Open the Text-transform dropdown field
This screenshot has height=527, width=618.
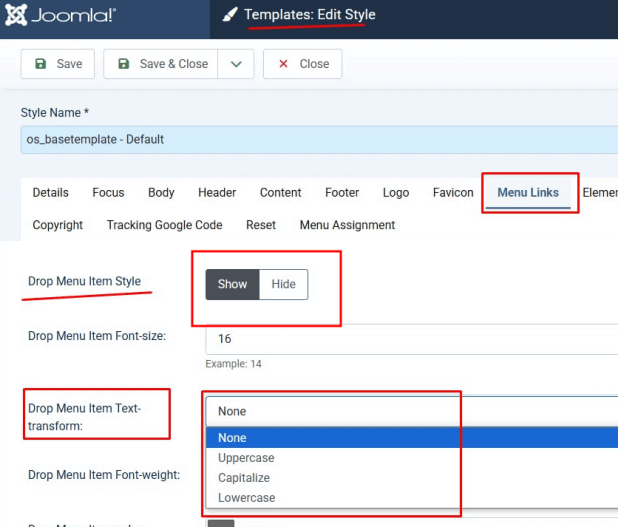point(410,411)
